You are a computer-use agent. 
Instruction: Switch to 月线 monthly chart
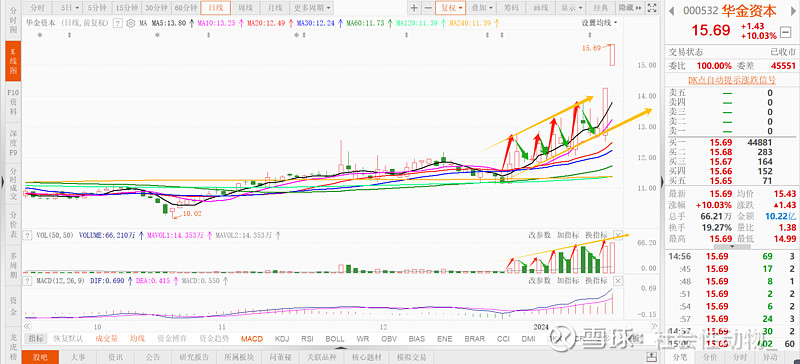pos(275,8)
